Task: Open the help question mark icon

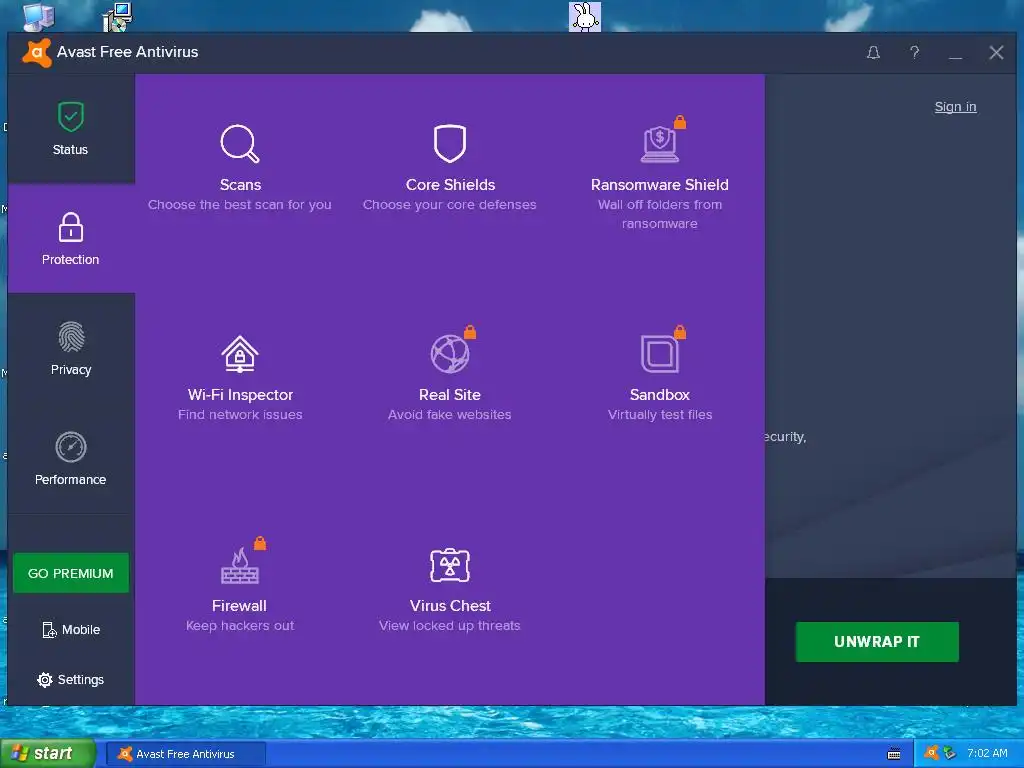Action: click(x=914, y=52)
